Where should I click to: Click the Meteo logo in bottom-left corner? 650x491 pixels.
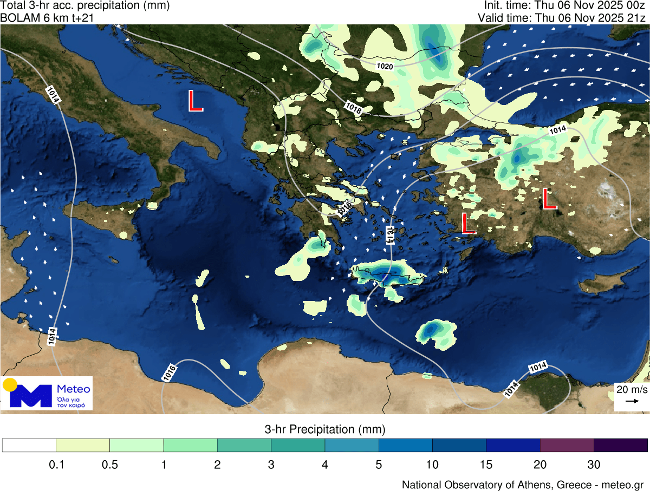[x=47, y=392]
